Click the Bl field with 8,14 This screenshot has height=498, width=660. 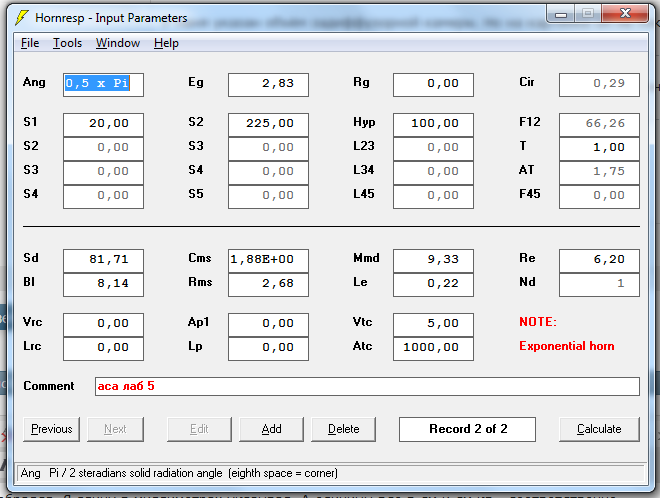pyautogui.click(x=104, y=285)
